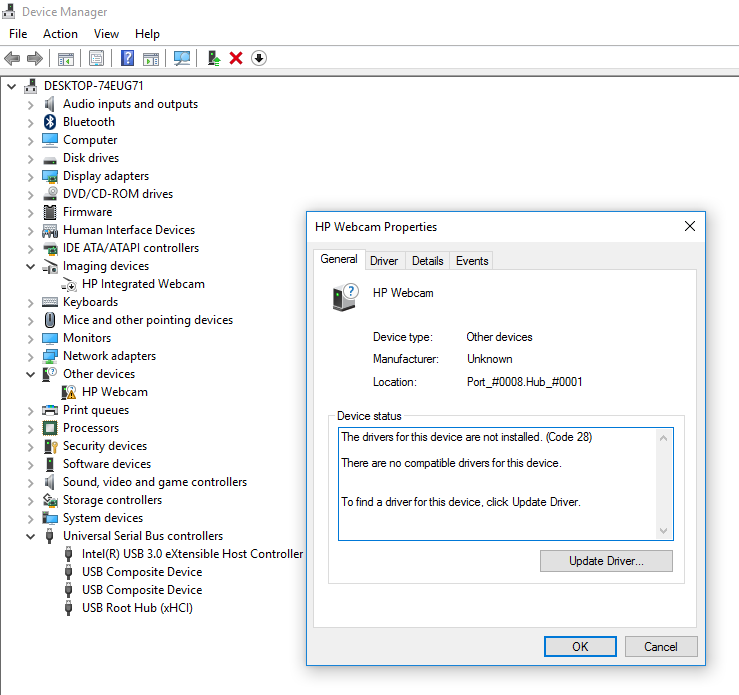The width and height of the screenshot is (739, 695).
Task: Click the Forward arrow toolbar icon
Action: pos(35,58)
